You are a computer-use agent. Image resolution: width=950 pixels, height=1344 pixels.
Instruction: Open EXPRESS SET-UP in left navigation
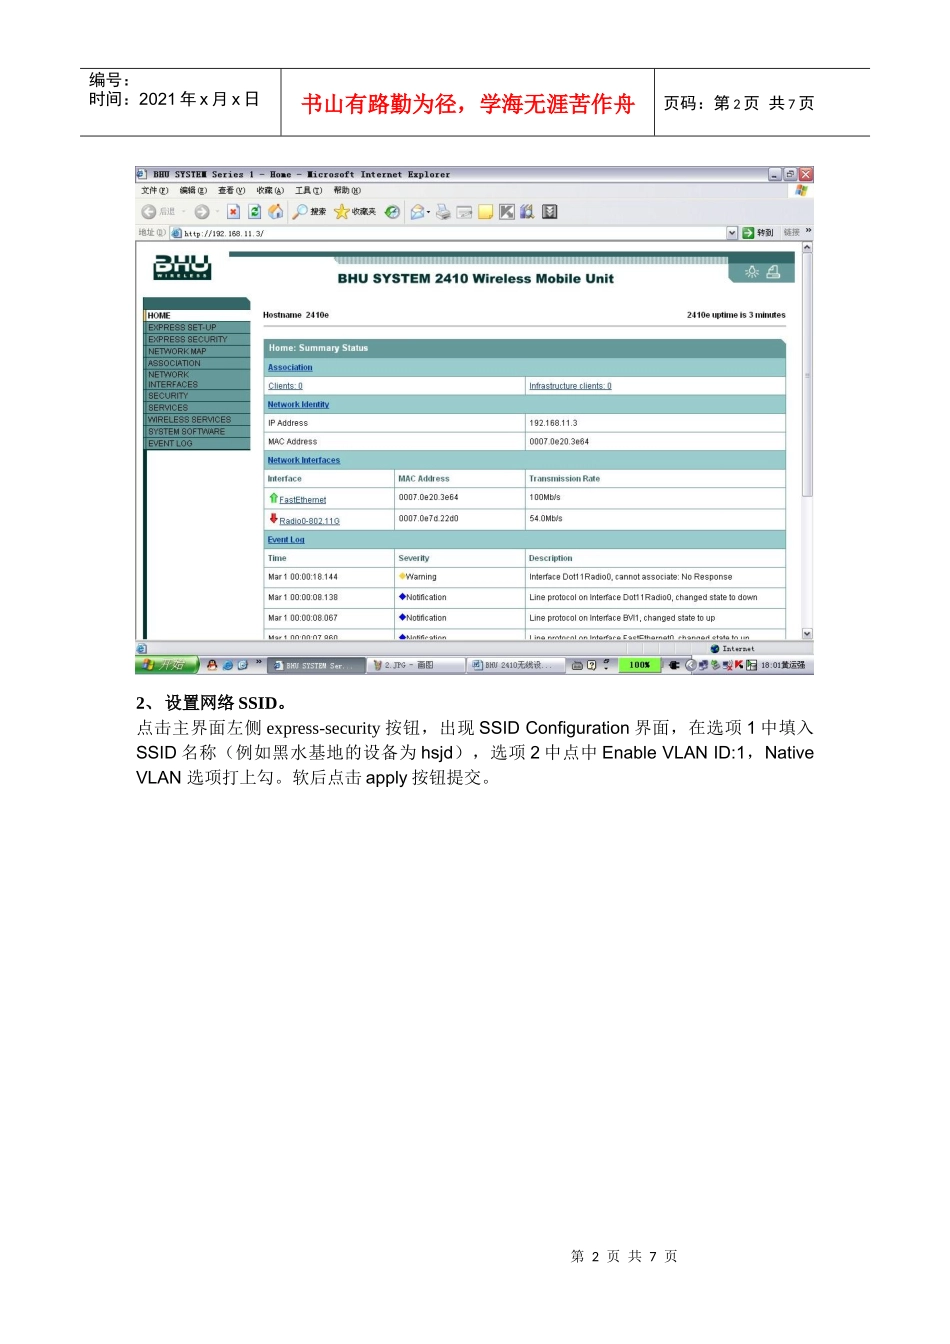point(198,327)
